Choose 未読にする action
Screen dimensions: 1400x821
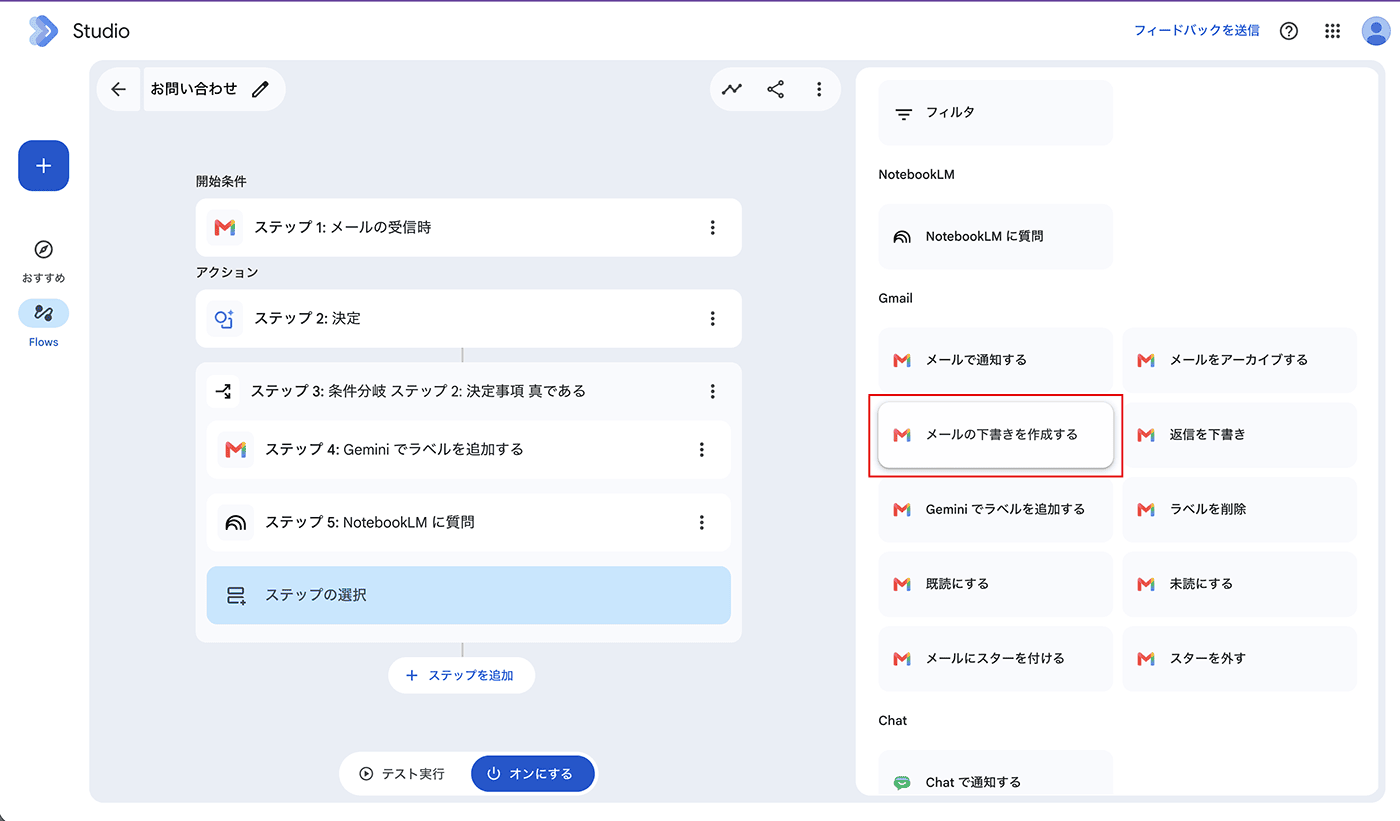pos(1240,584)
